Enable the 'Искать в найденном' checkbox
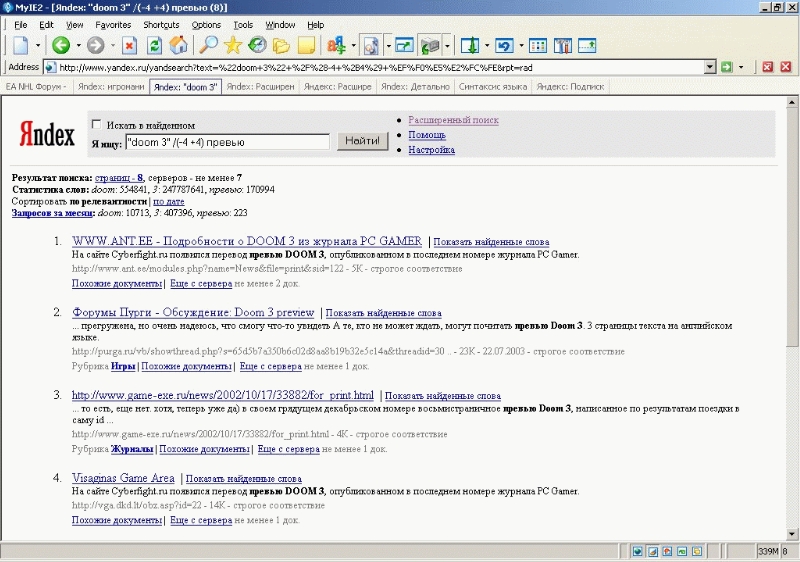800x562 pixels. 96,124
